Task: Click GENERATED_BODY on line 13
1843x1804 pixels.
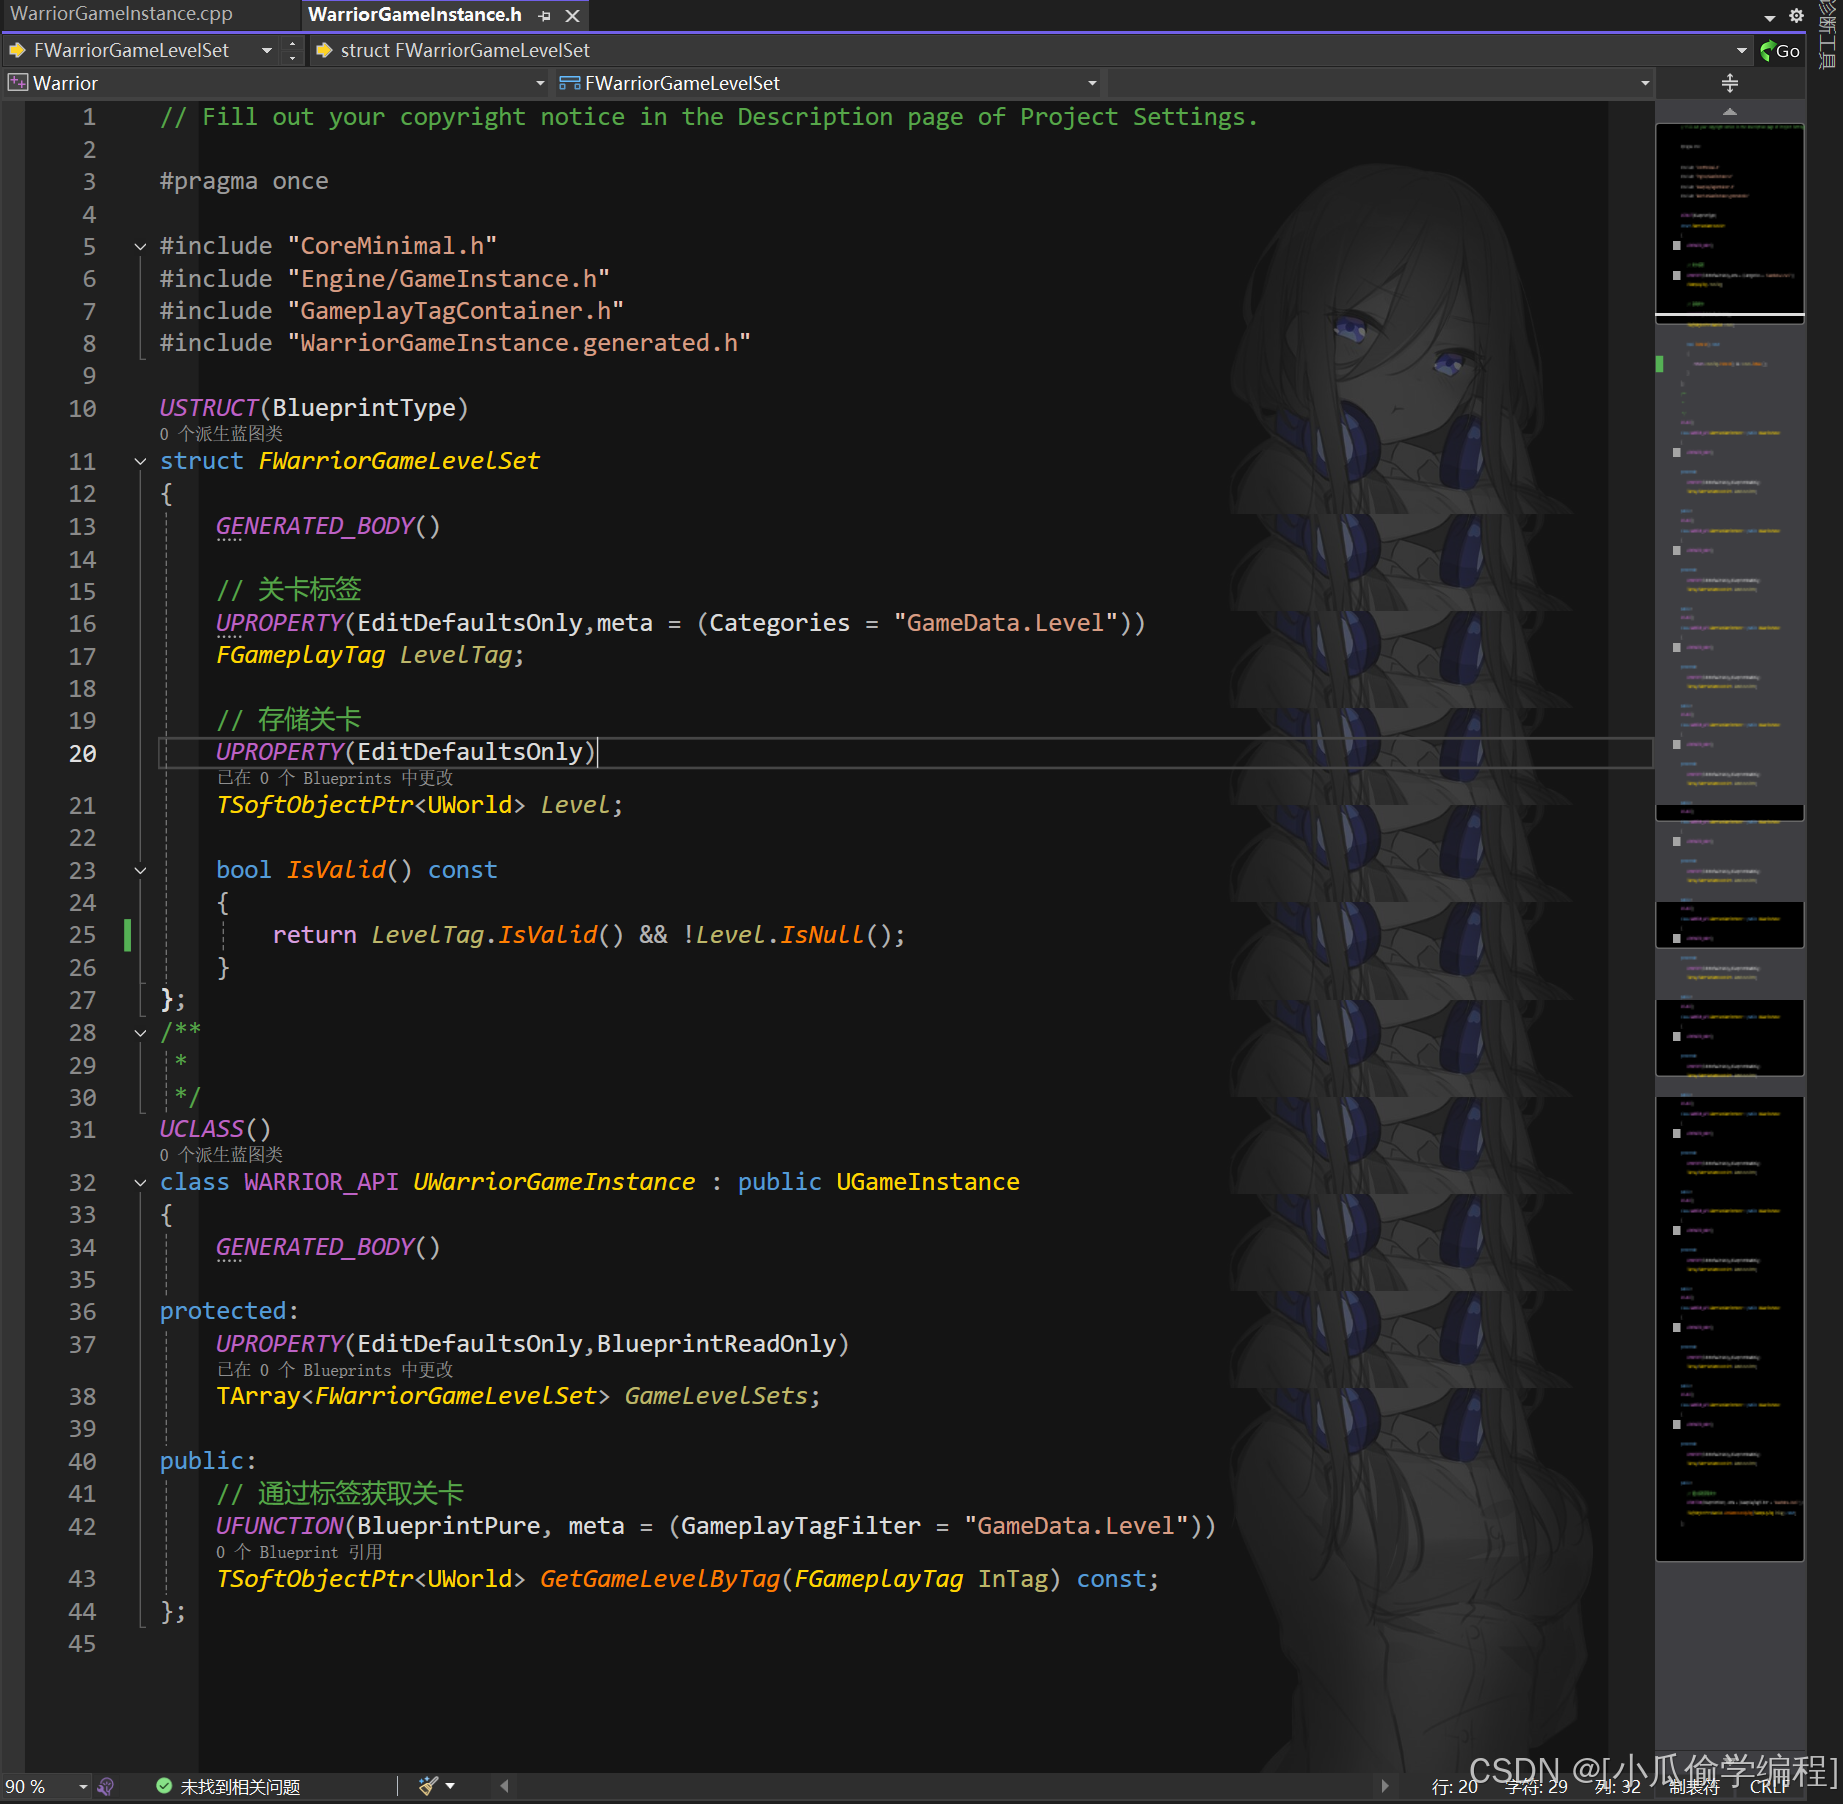Action: 315,526
